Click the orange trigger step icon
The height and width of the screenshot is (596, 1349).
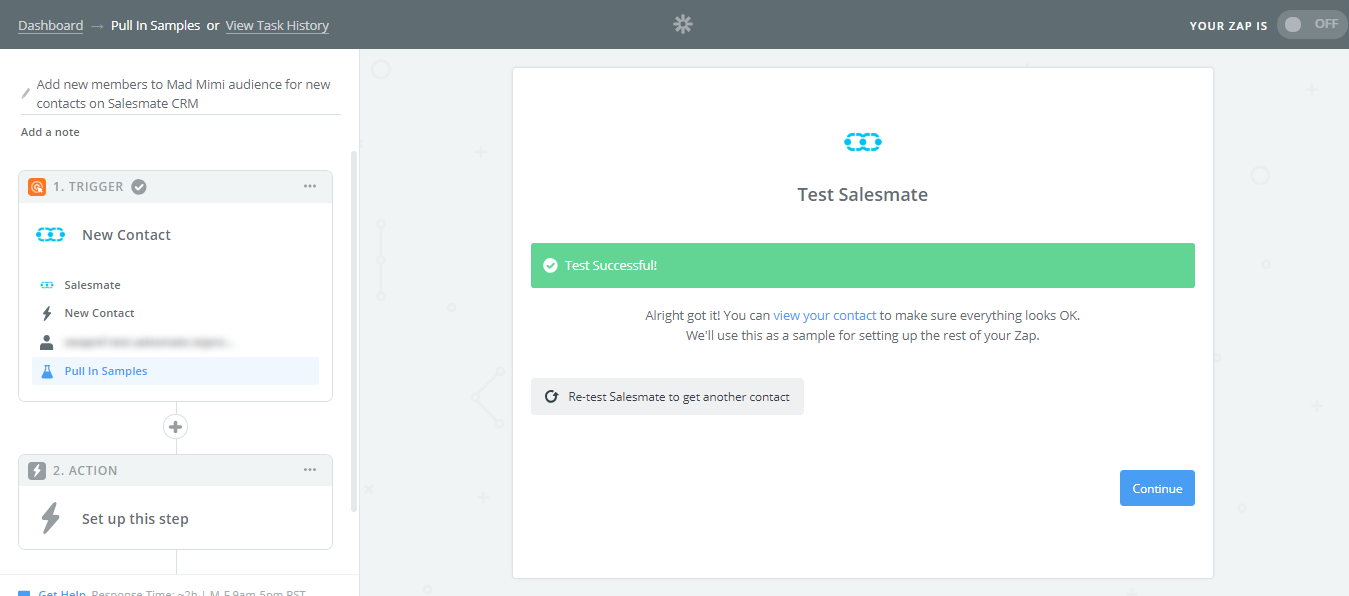pos(37,187)
